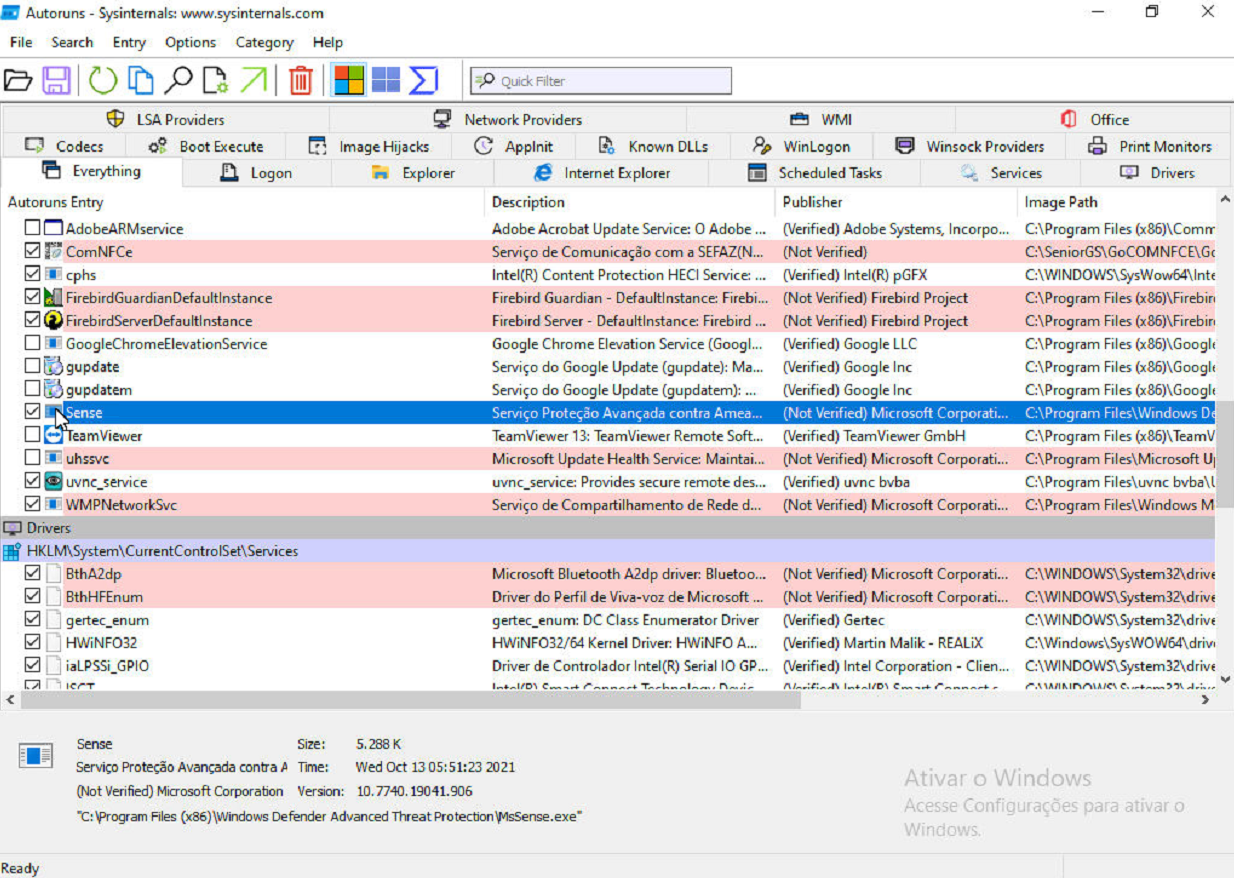Image resolution: width=1234 pixels, height=878 pixels.
Task: Open the Entry menu
Action: [129, 42]
